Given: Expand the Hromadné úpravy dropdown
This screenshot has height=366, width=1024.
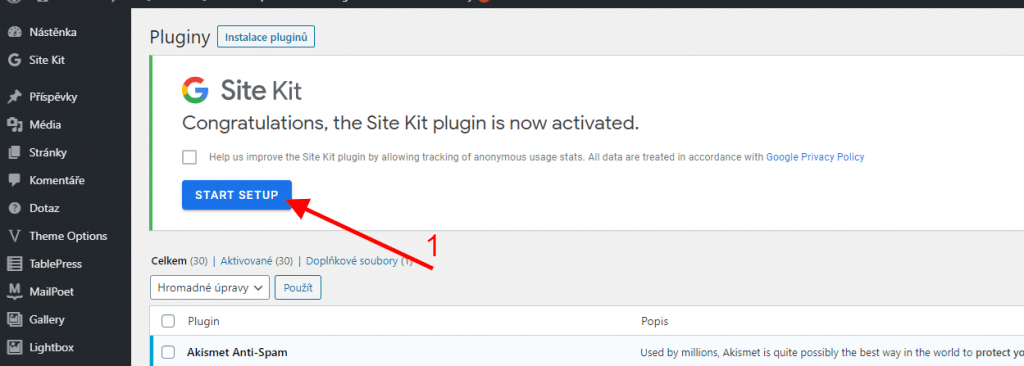Looking at the screenshot, I should click(210, 287).
